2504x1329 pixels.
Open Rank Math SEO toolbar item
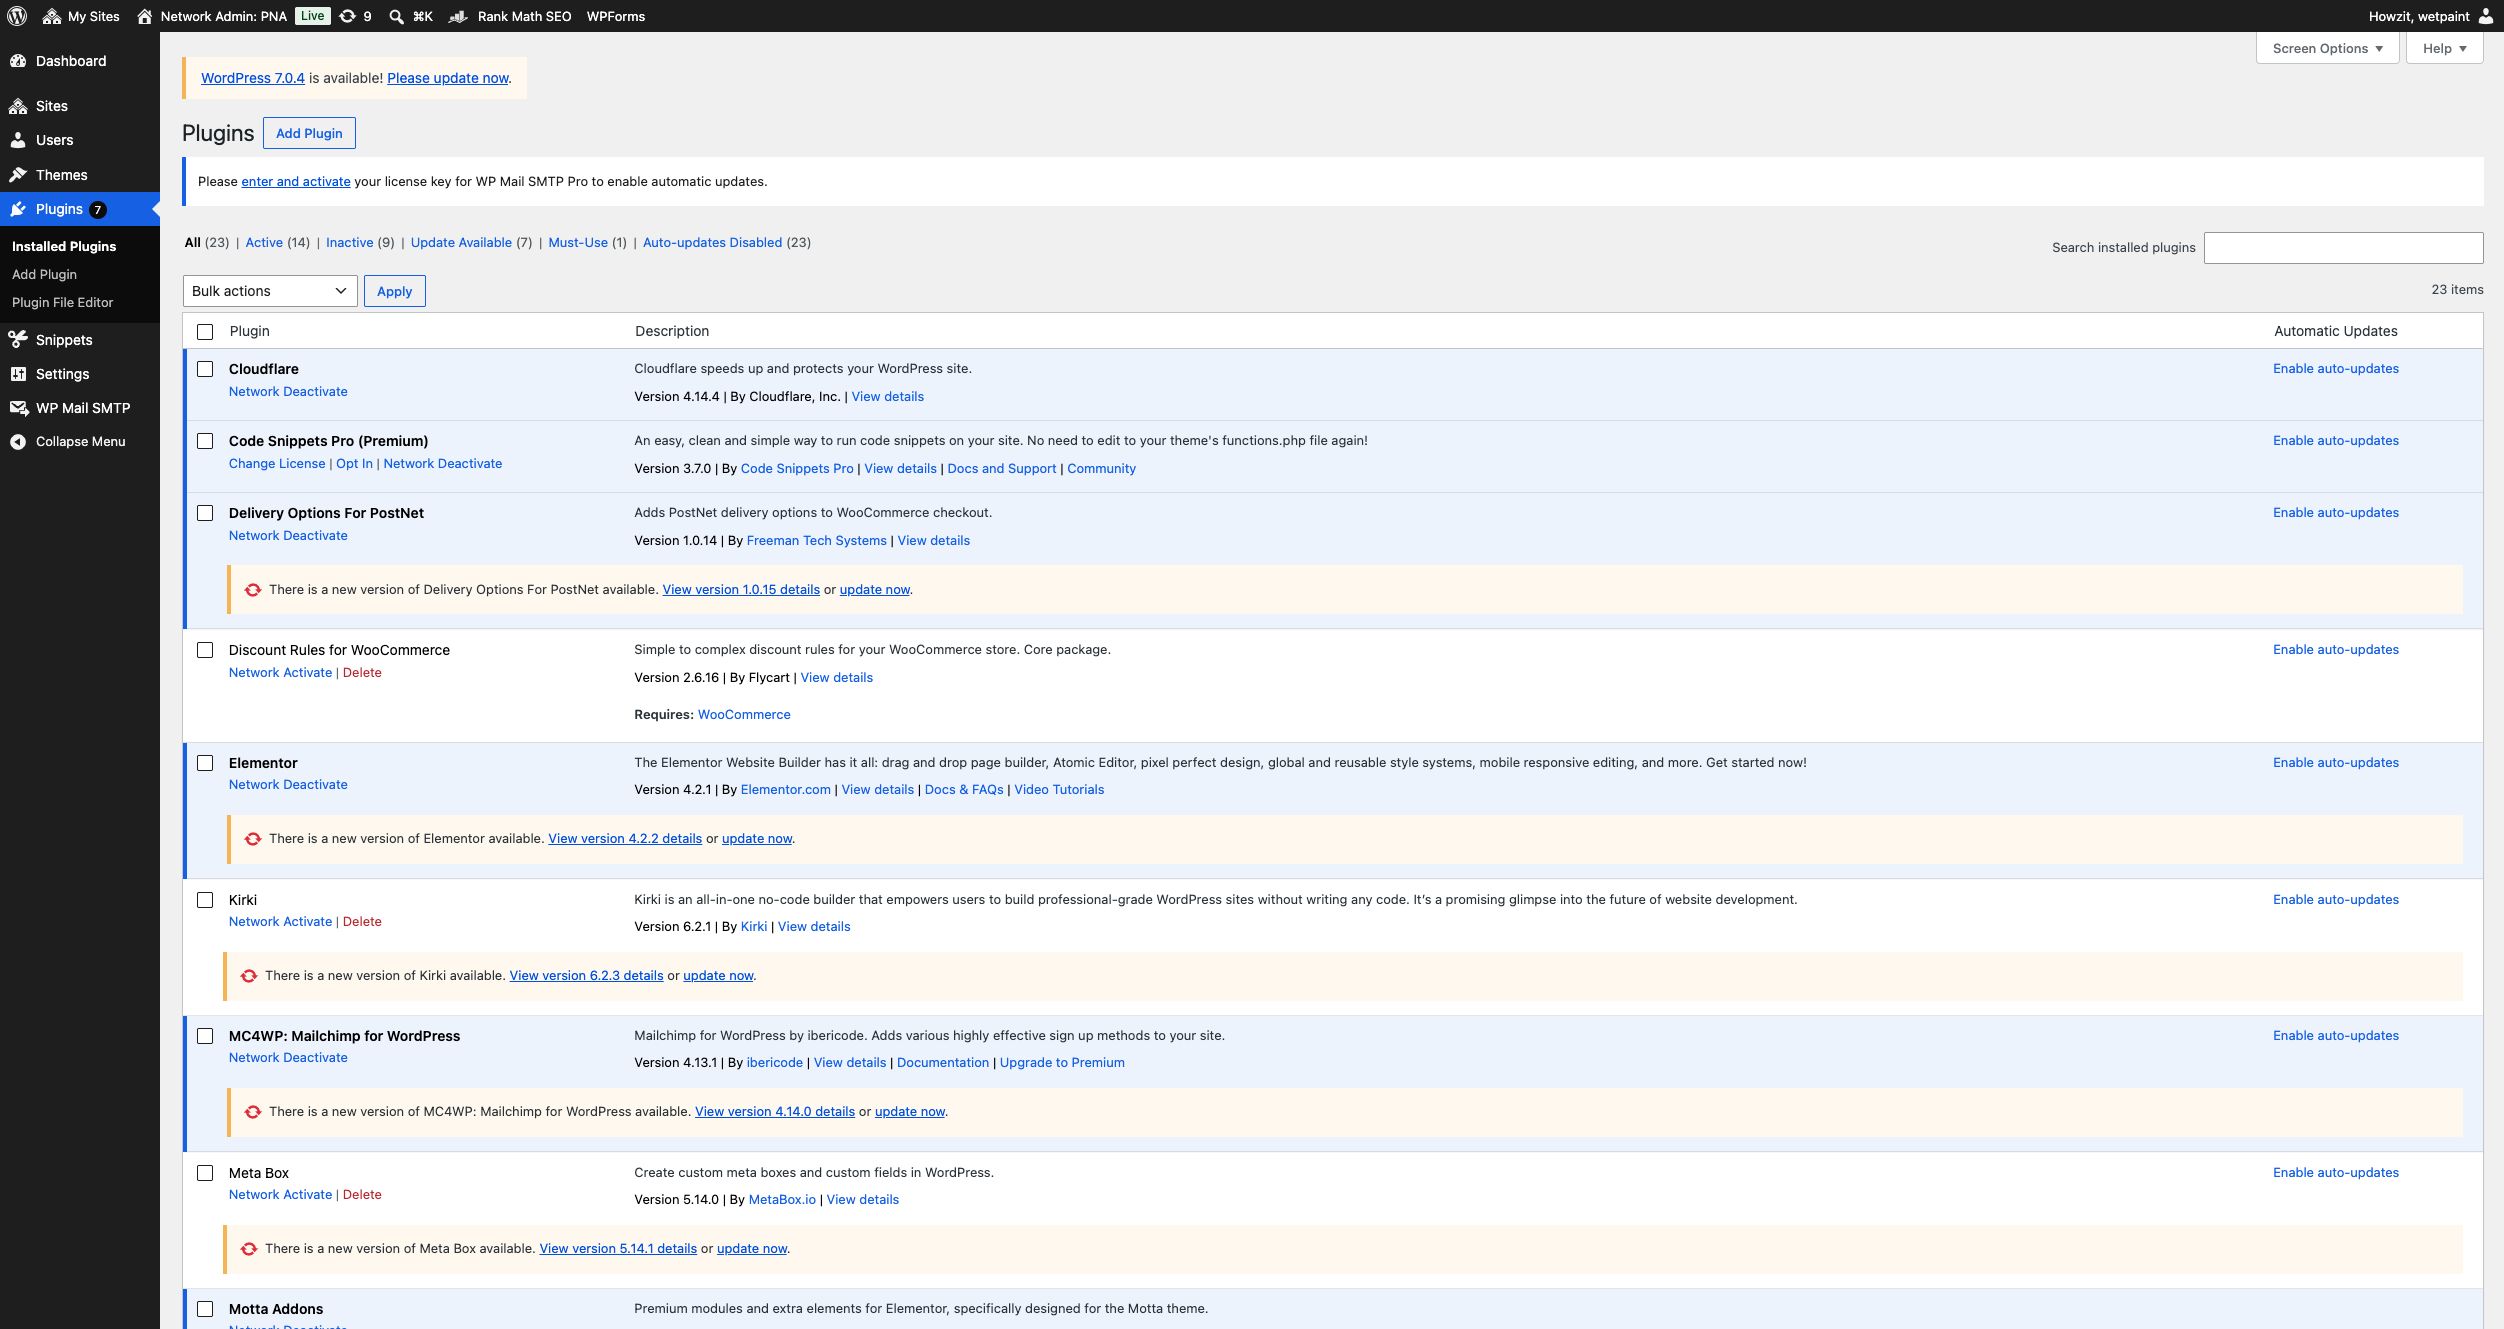click(x=510, y=16)
